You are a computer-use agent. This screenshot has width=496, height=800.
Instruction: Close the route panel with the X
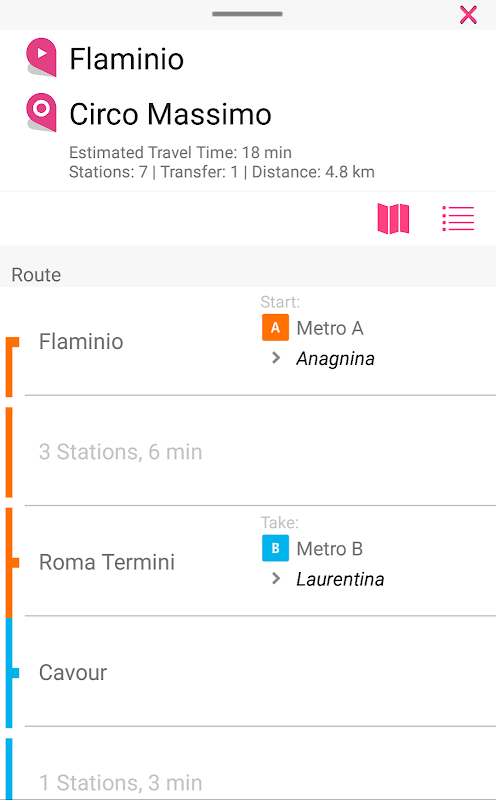468,15
